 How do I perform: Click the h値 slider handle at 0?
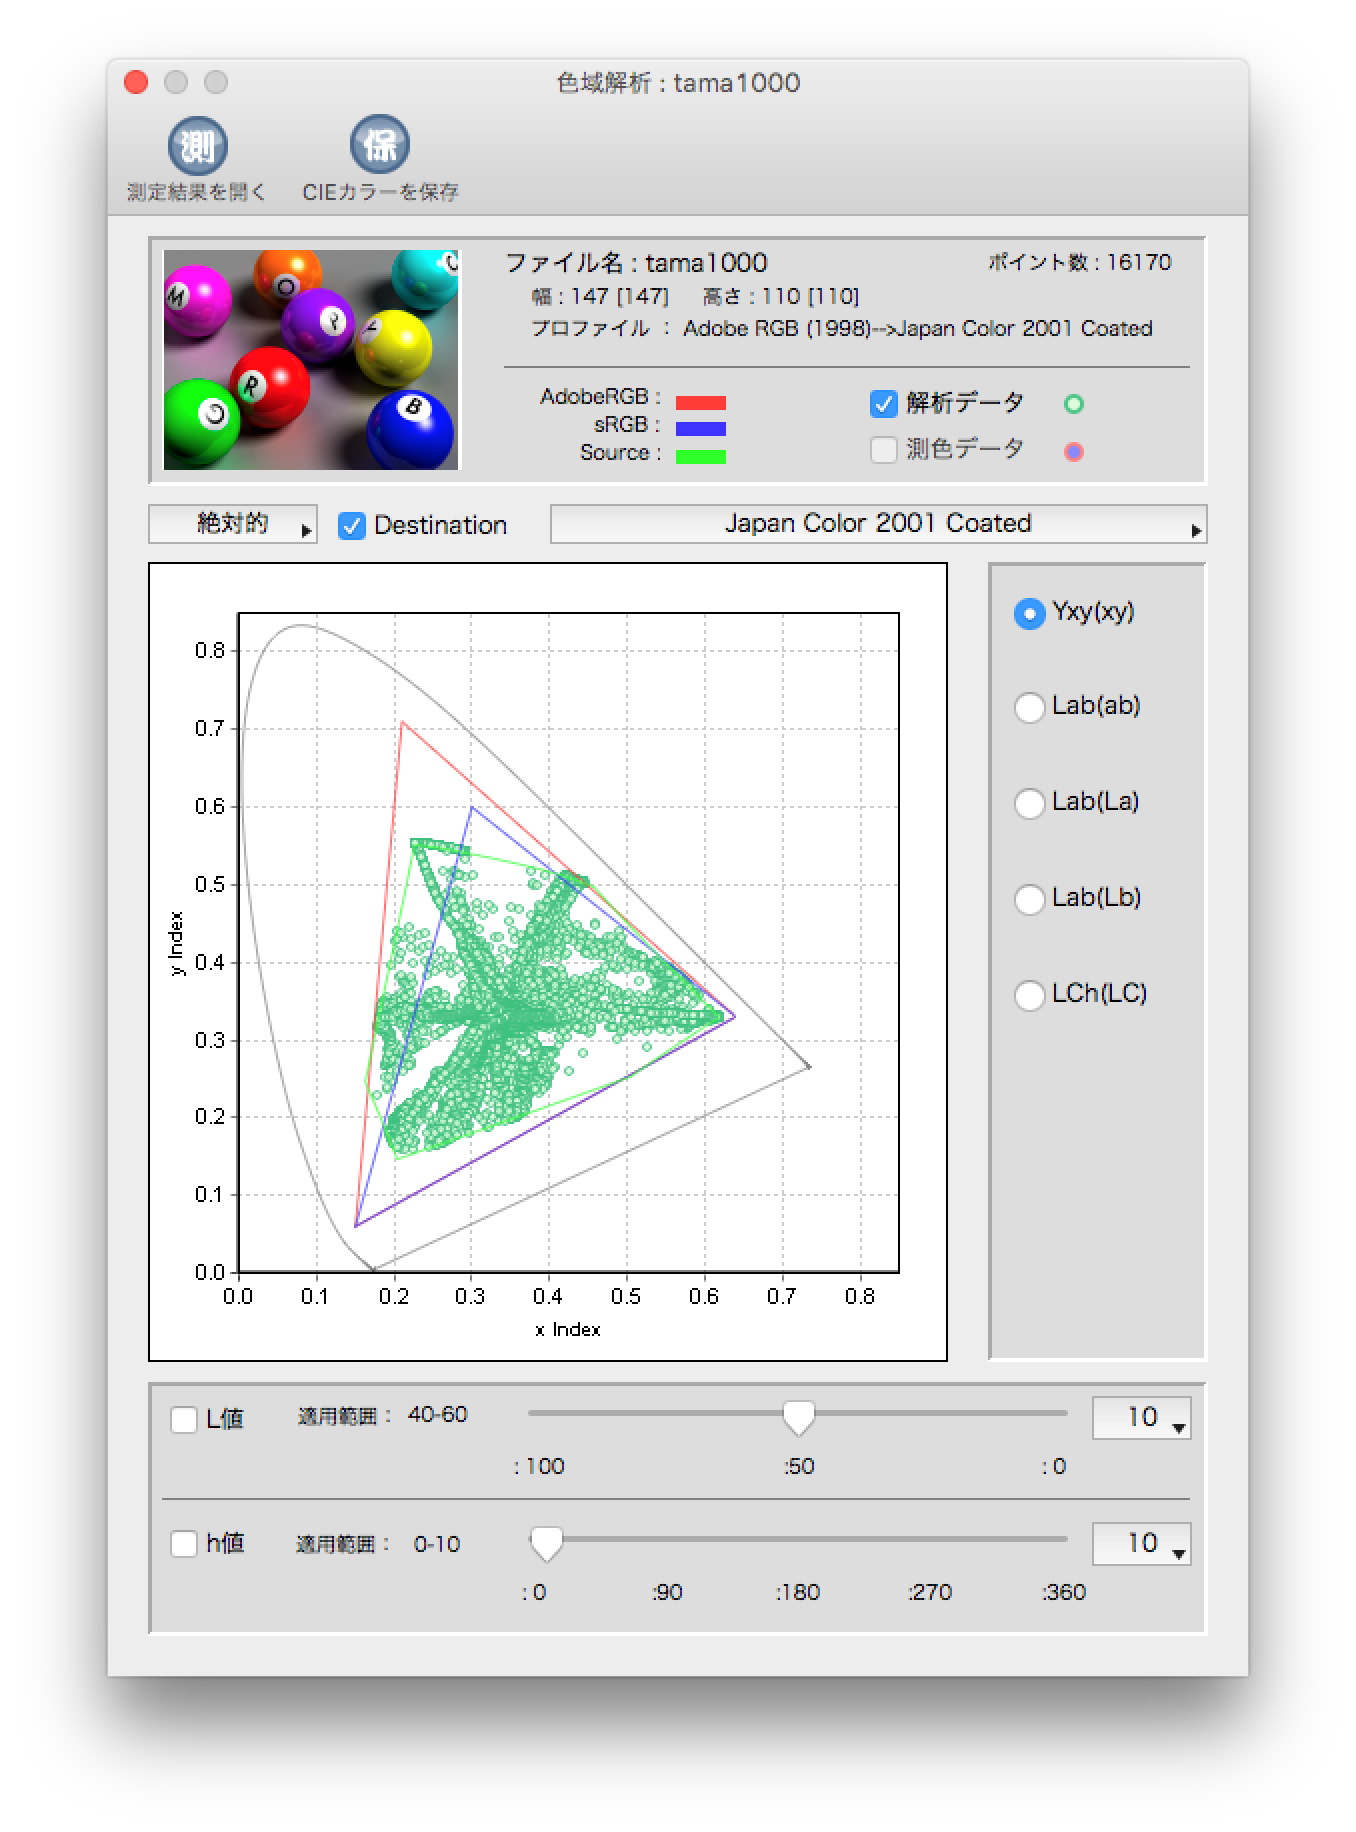tap(546, 1544)
